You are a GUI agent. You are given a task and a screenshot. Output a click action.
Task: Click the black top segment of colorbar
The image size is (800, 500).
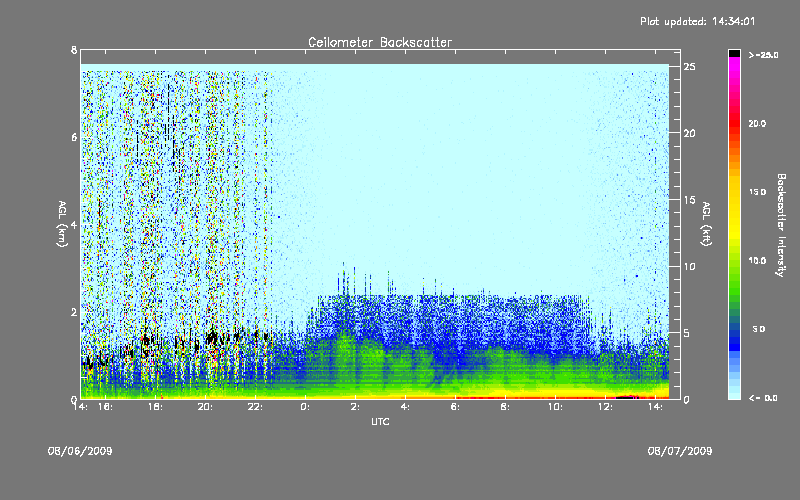tap(734, 53)
